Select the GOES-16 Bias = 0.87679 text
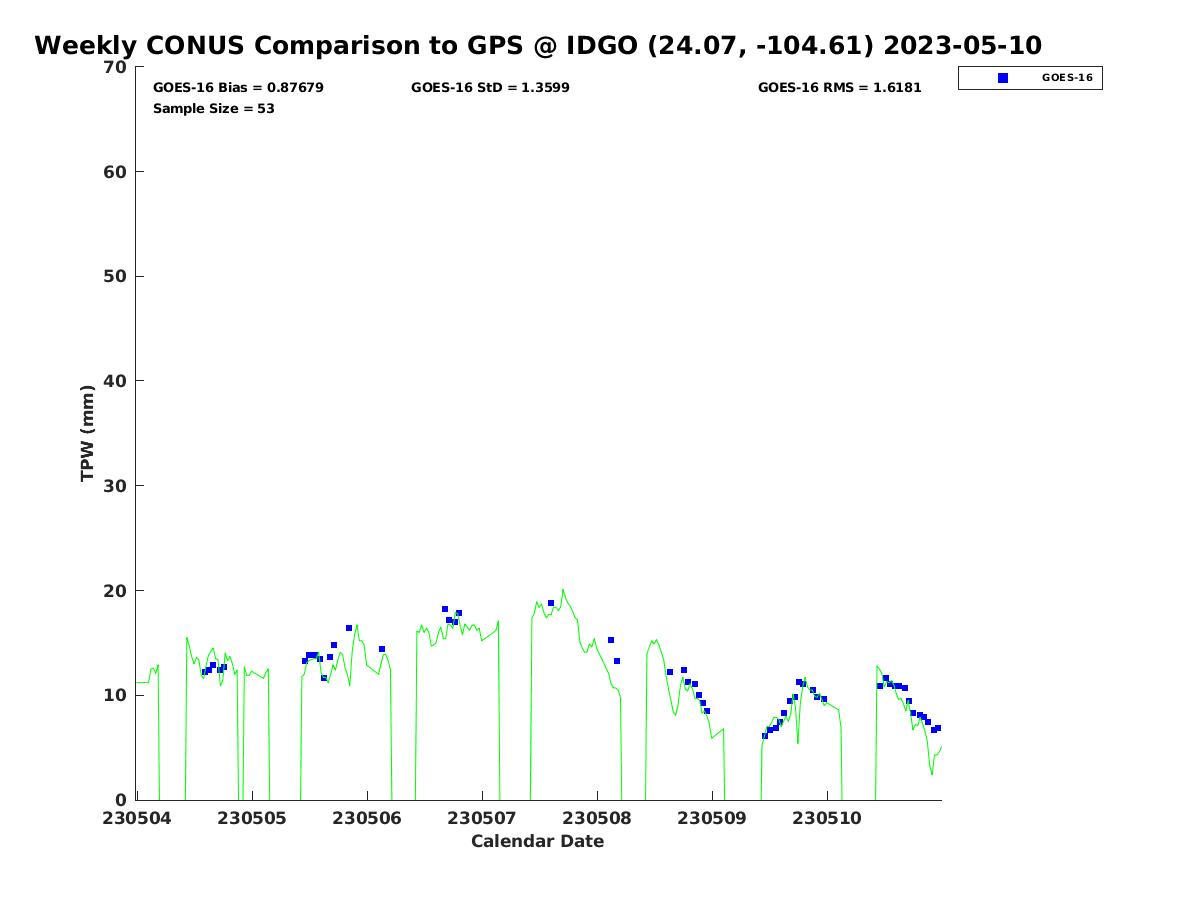This screenshot has width=1200, height=900. (238, 88)
